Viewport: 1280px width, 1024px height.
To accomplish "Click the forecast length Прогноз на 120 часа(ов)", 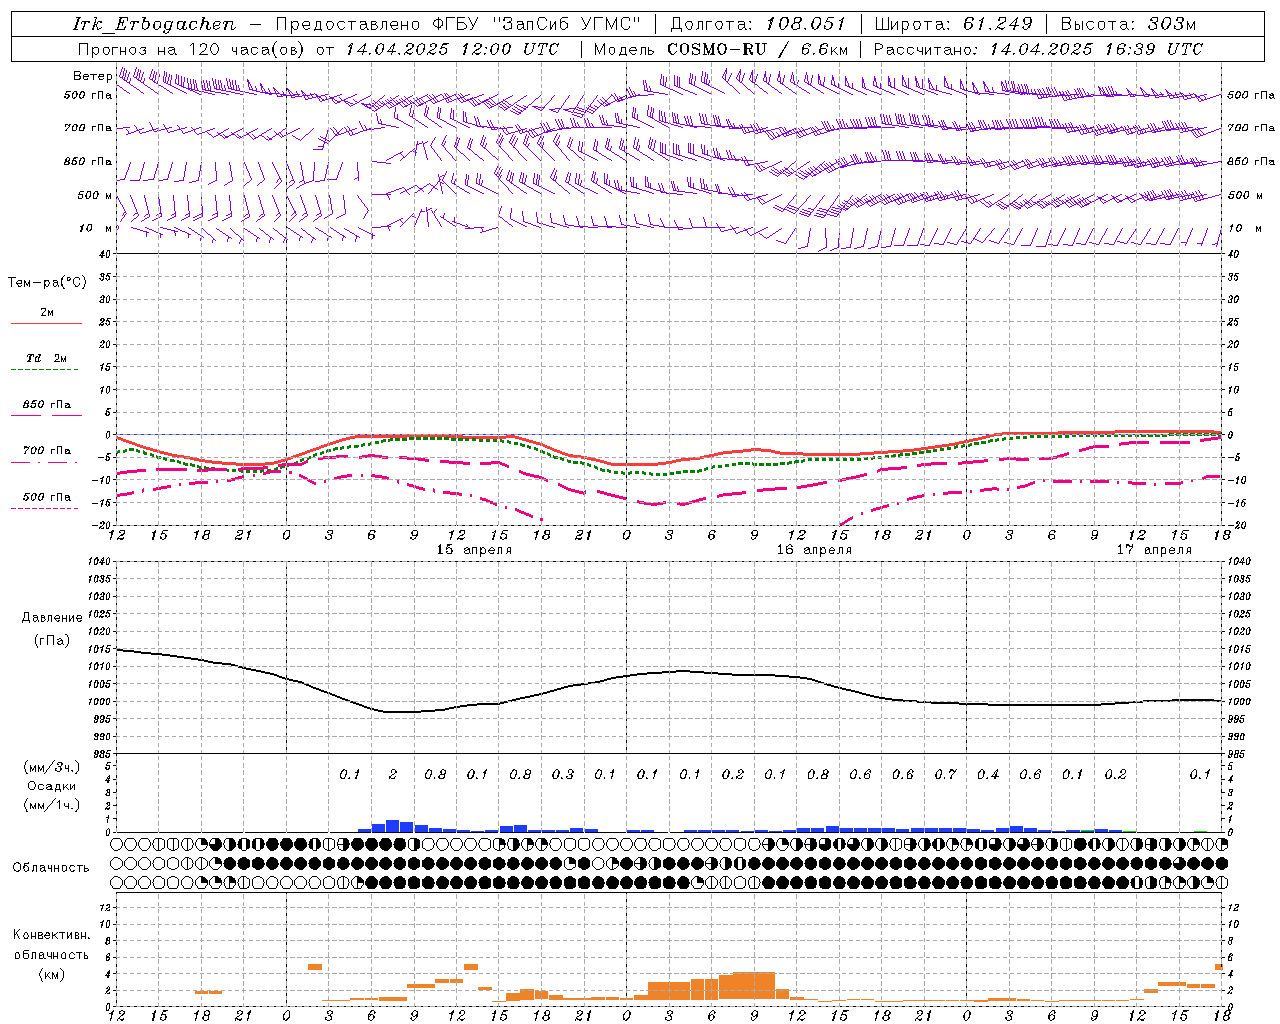I will [x=192, y=49].
